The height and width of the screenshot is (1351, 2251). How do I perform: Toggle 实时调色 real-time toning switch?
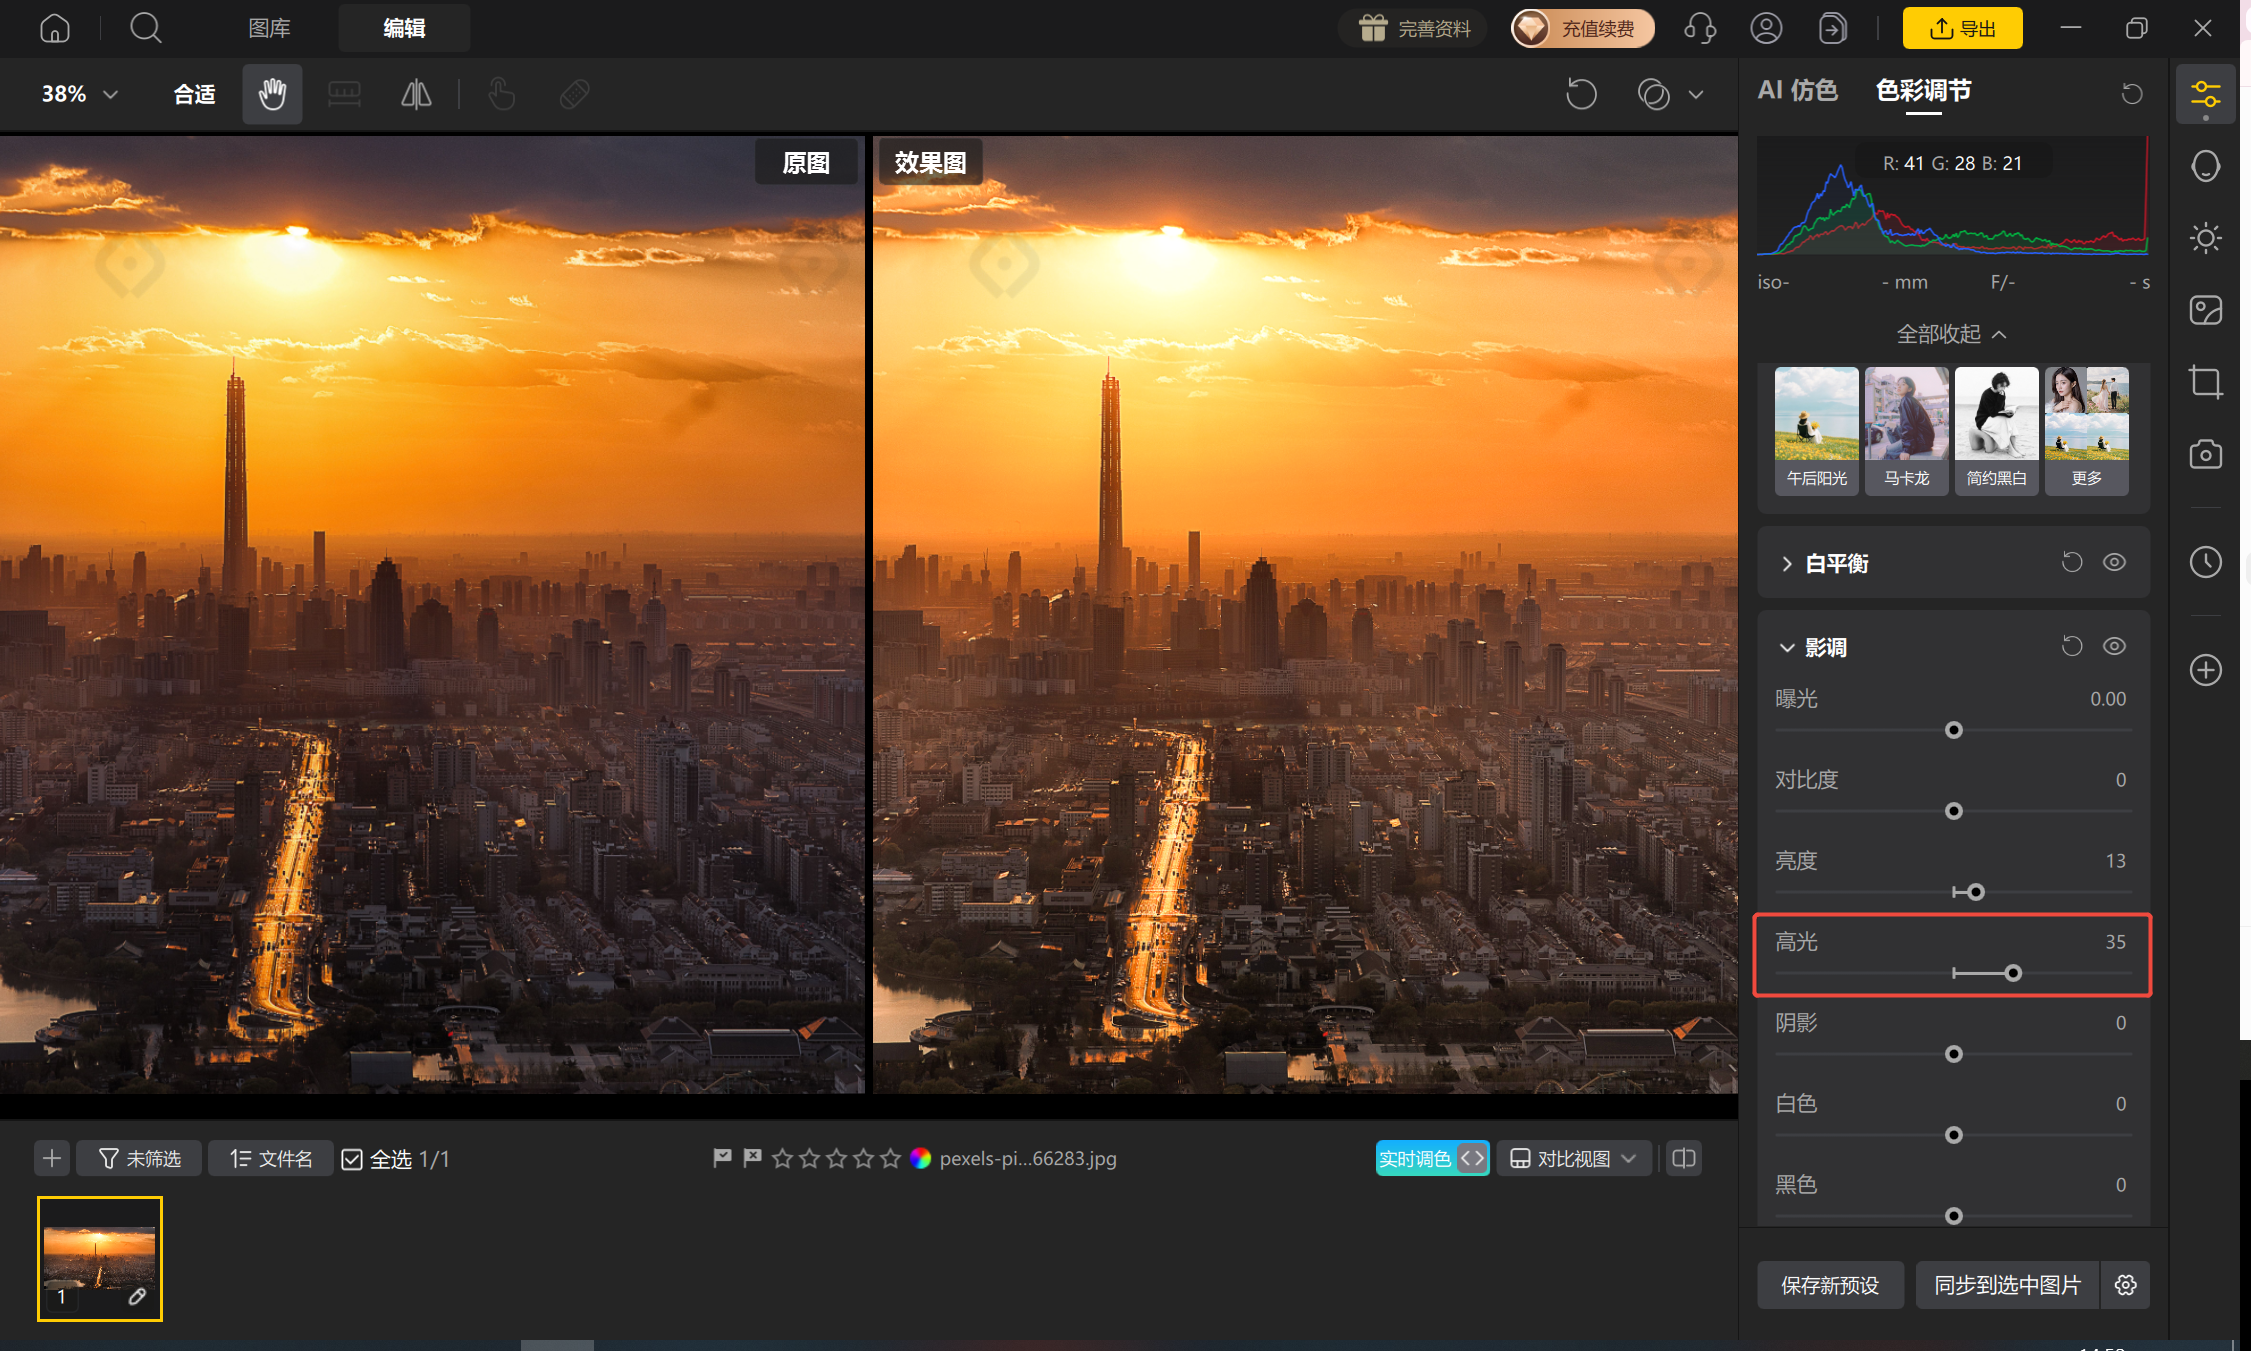tap(1432, 1158)
